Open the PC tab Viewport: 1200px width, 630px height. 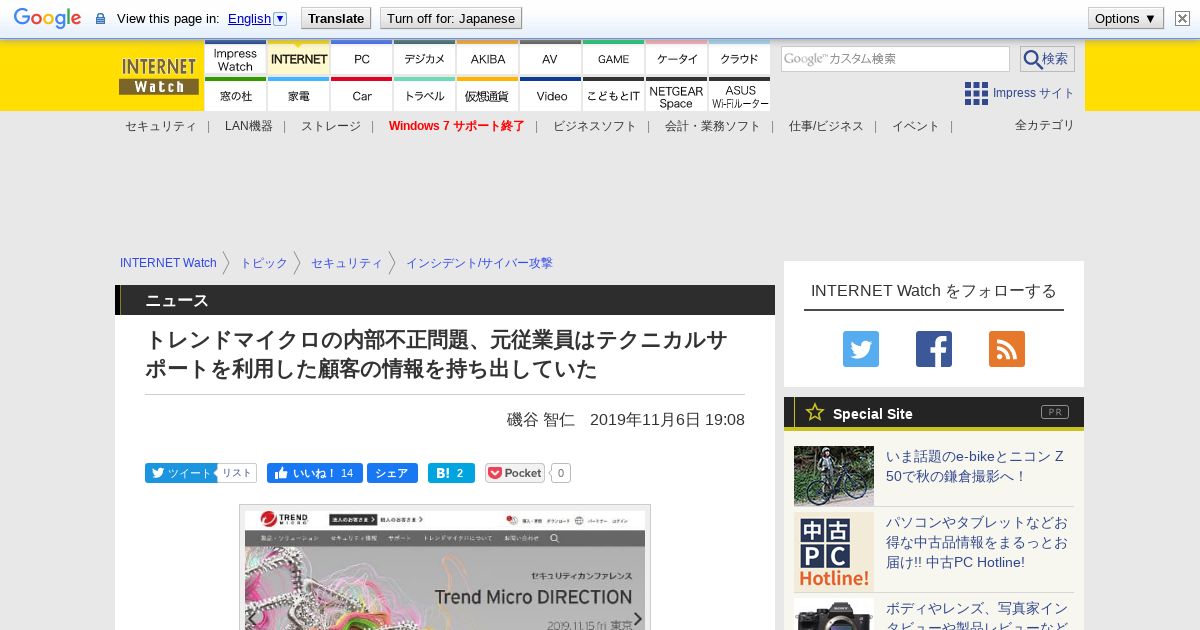[361, 59]
